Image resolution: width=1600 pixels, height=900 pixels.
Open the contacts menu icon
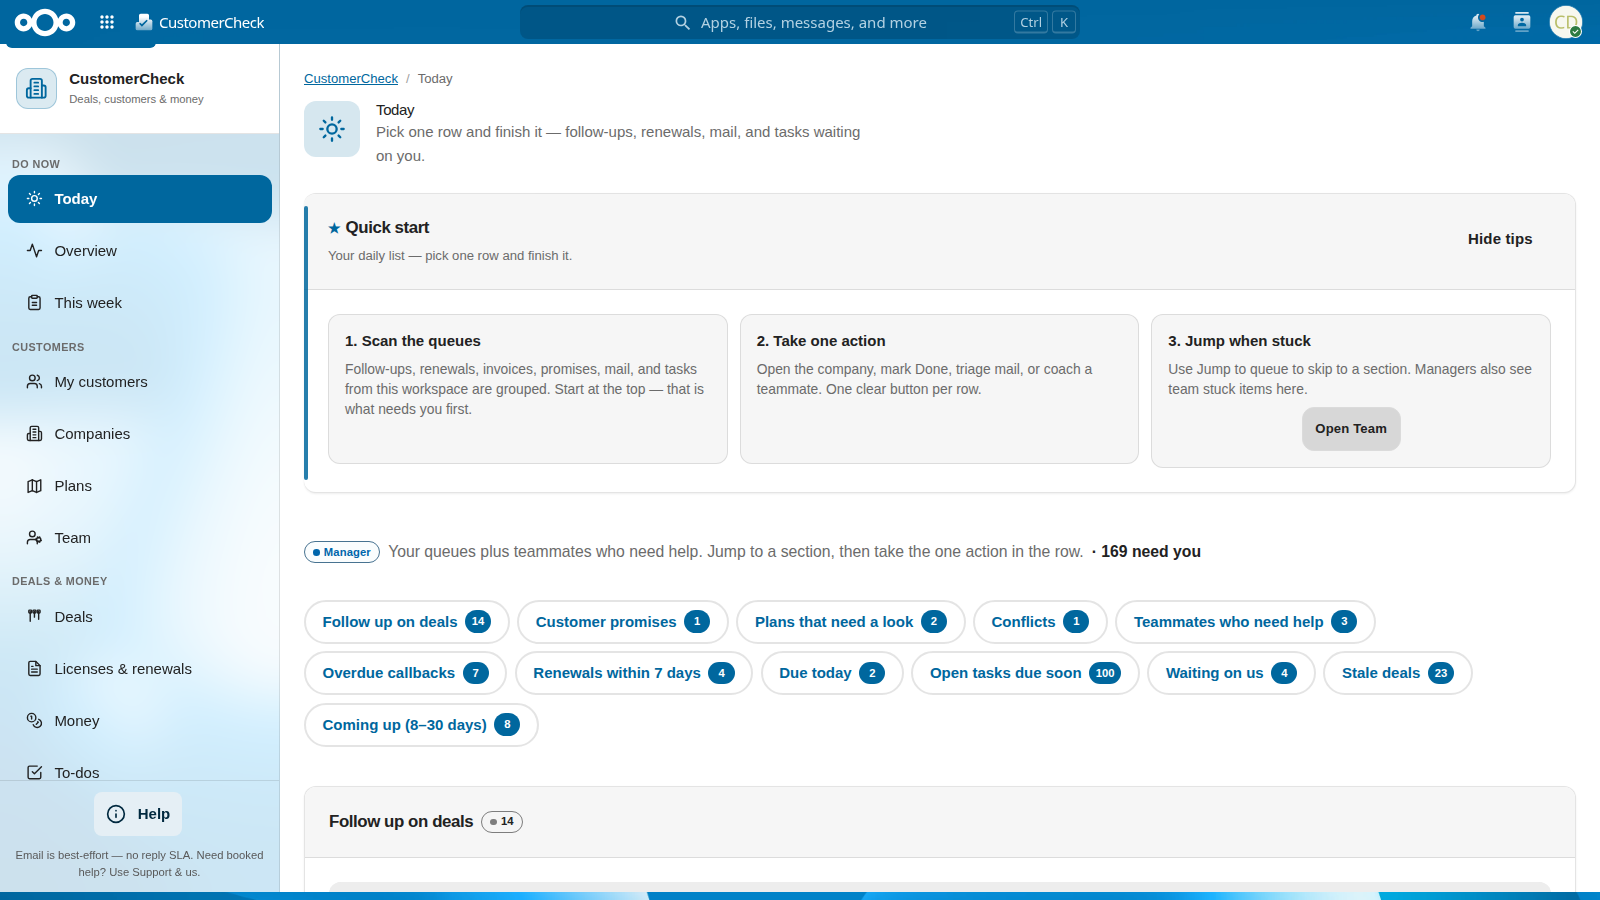1522,22
